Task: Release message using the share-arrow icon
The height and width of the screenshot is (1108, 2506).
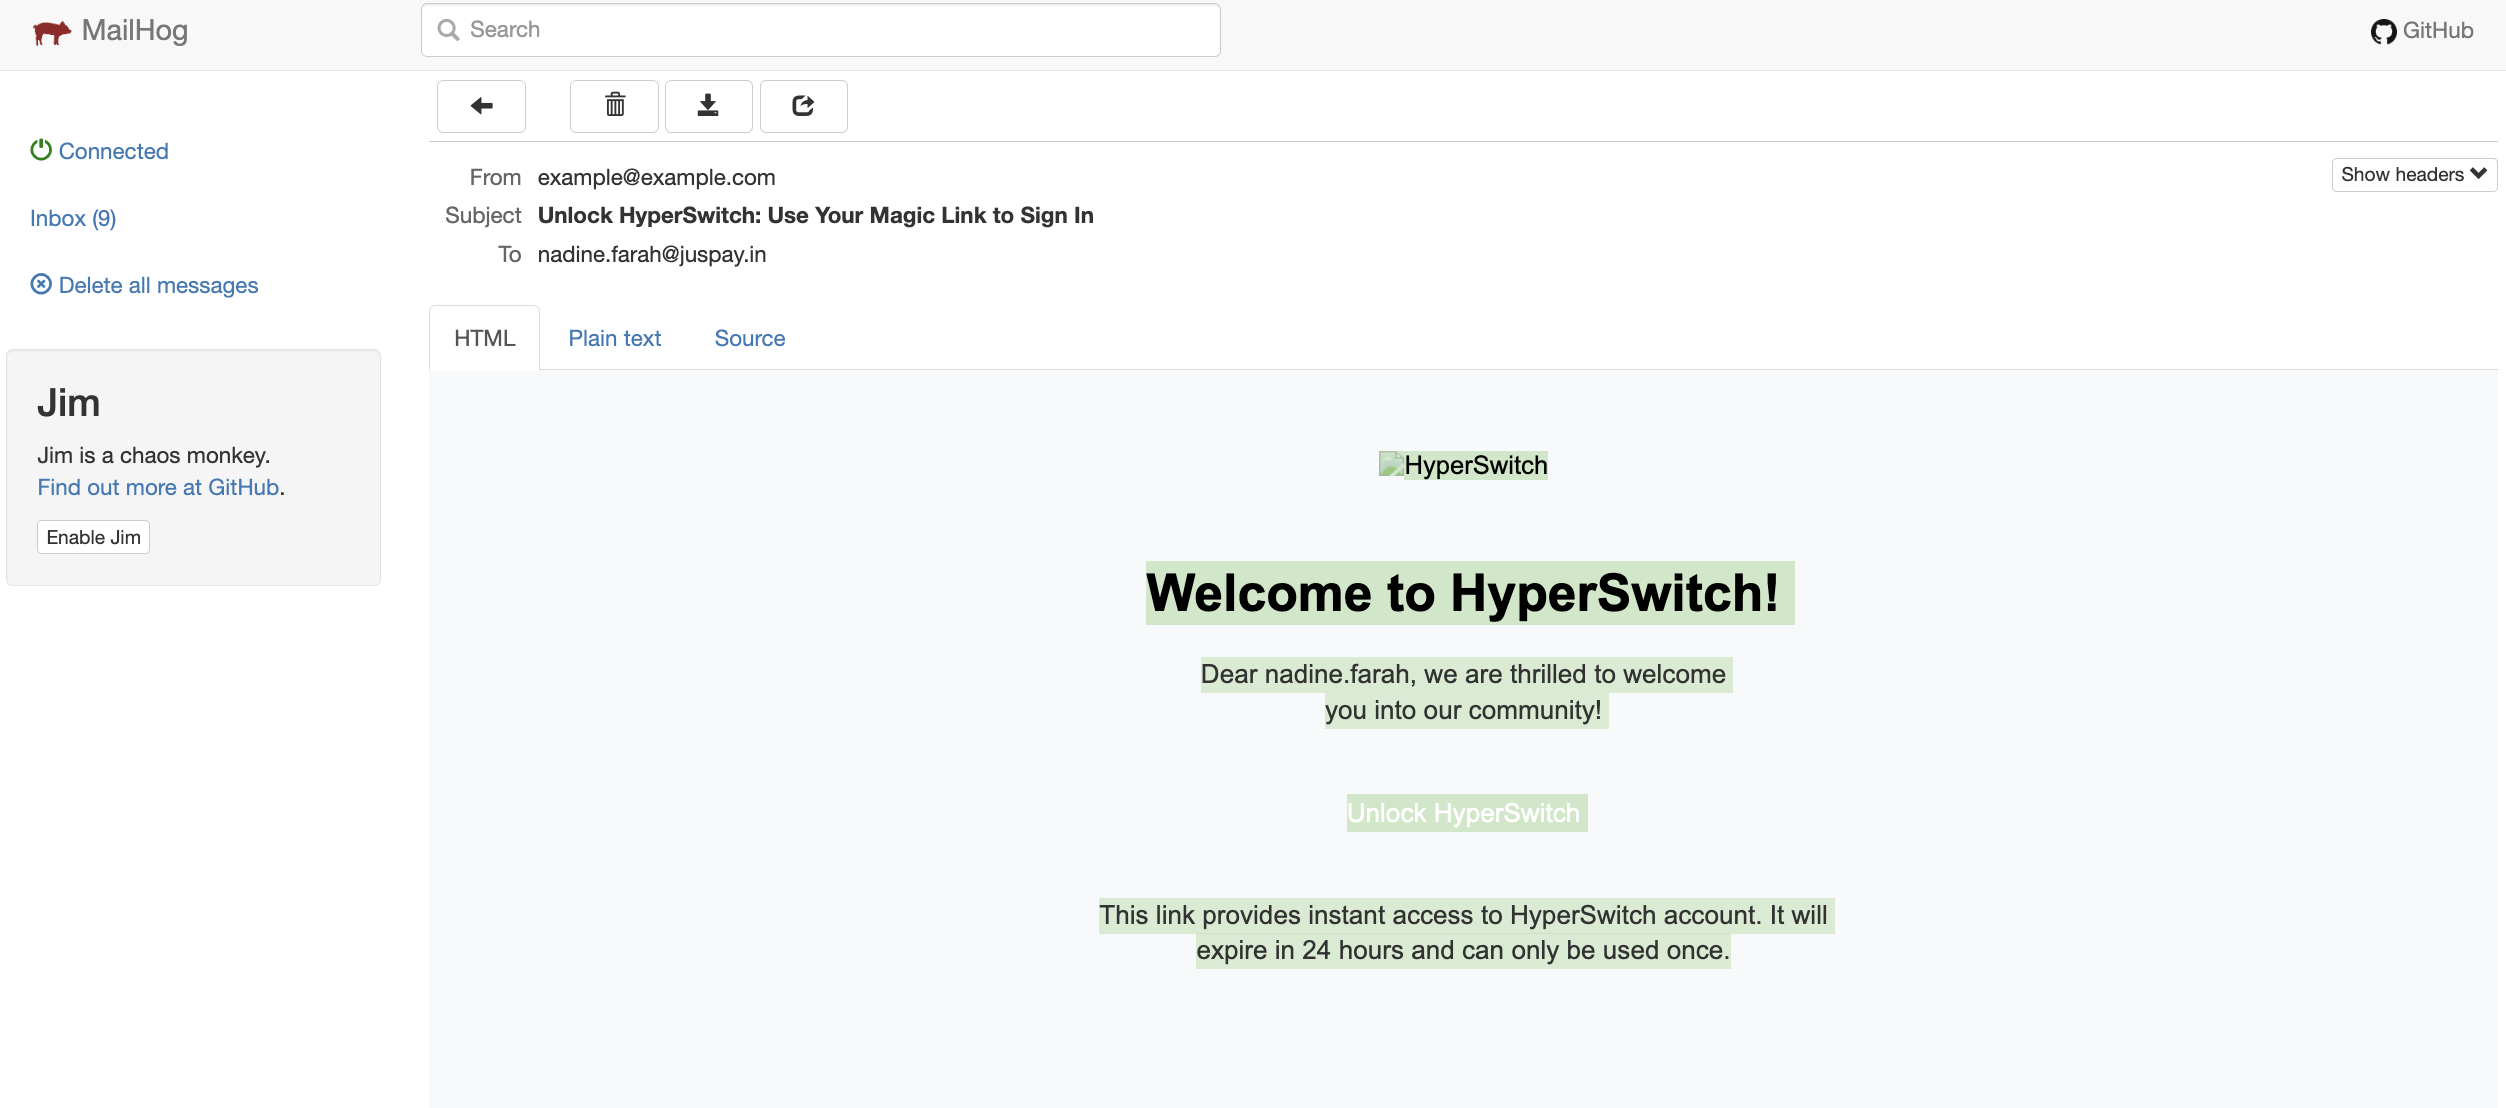Action: click(x=803, y=106)
